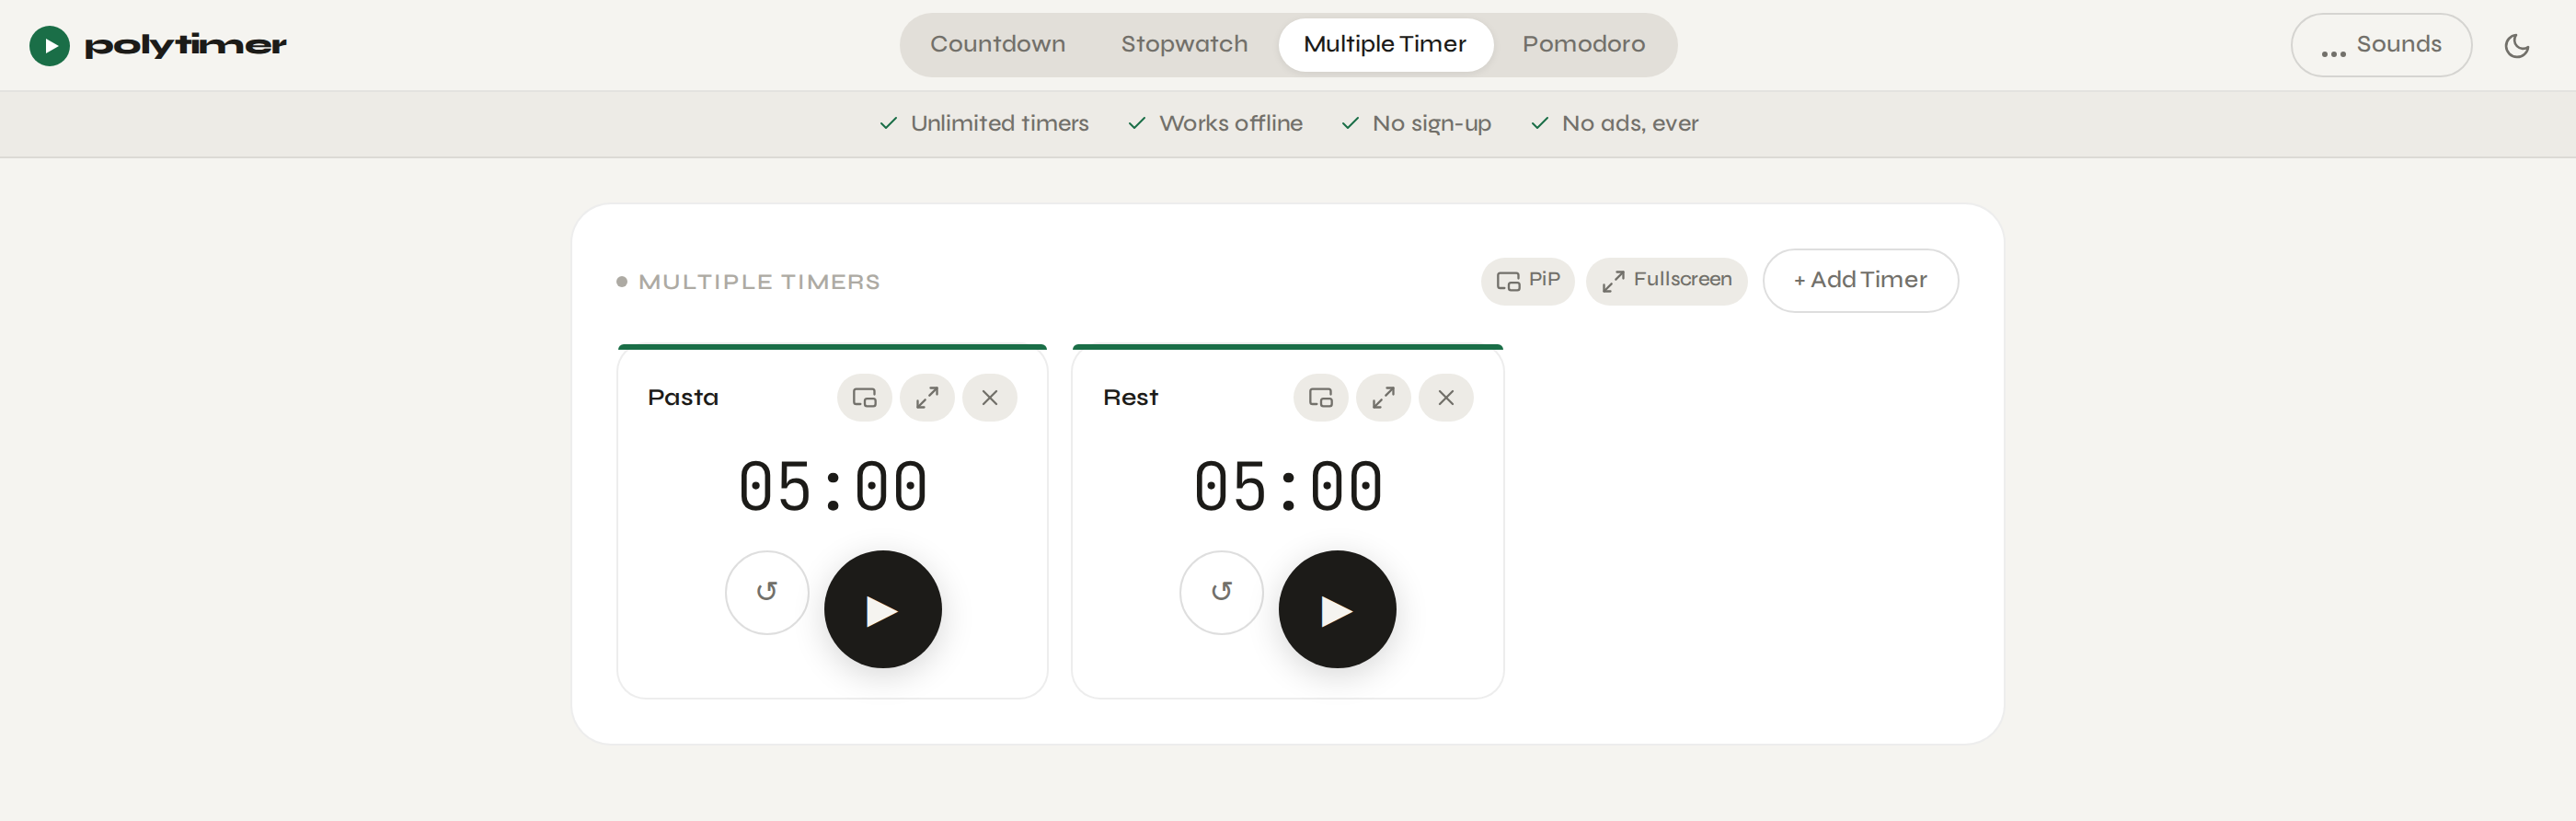
Task: Click the Rest timer progress bar
Action: click(x=1287, y=347)
